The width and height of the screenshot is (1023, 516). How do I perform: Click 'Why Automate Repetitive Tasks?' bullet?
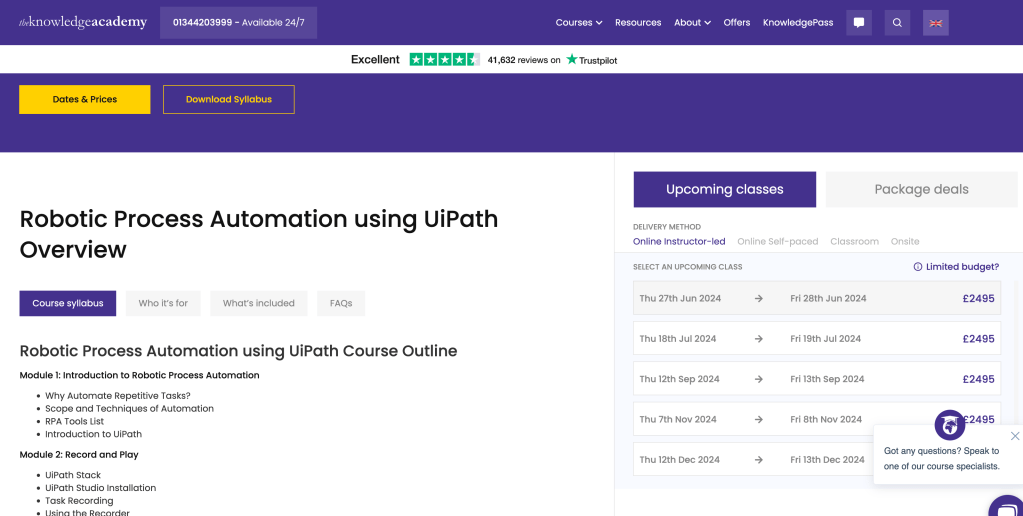click(x=117, y=396)
